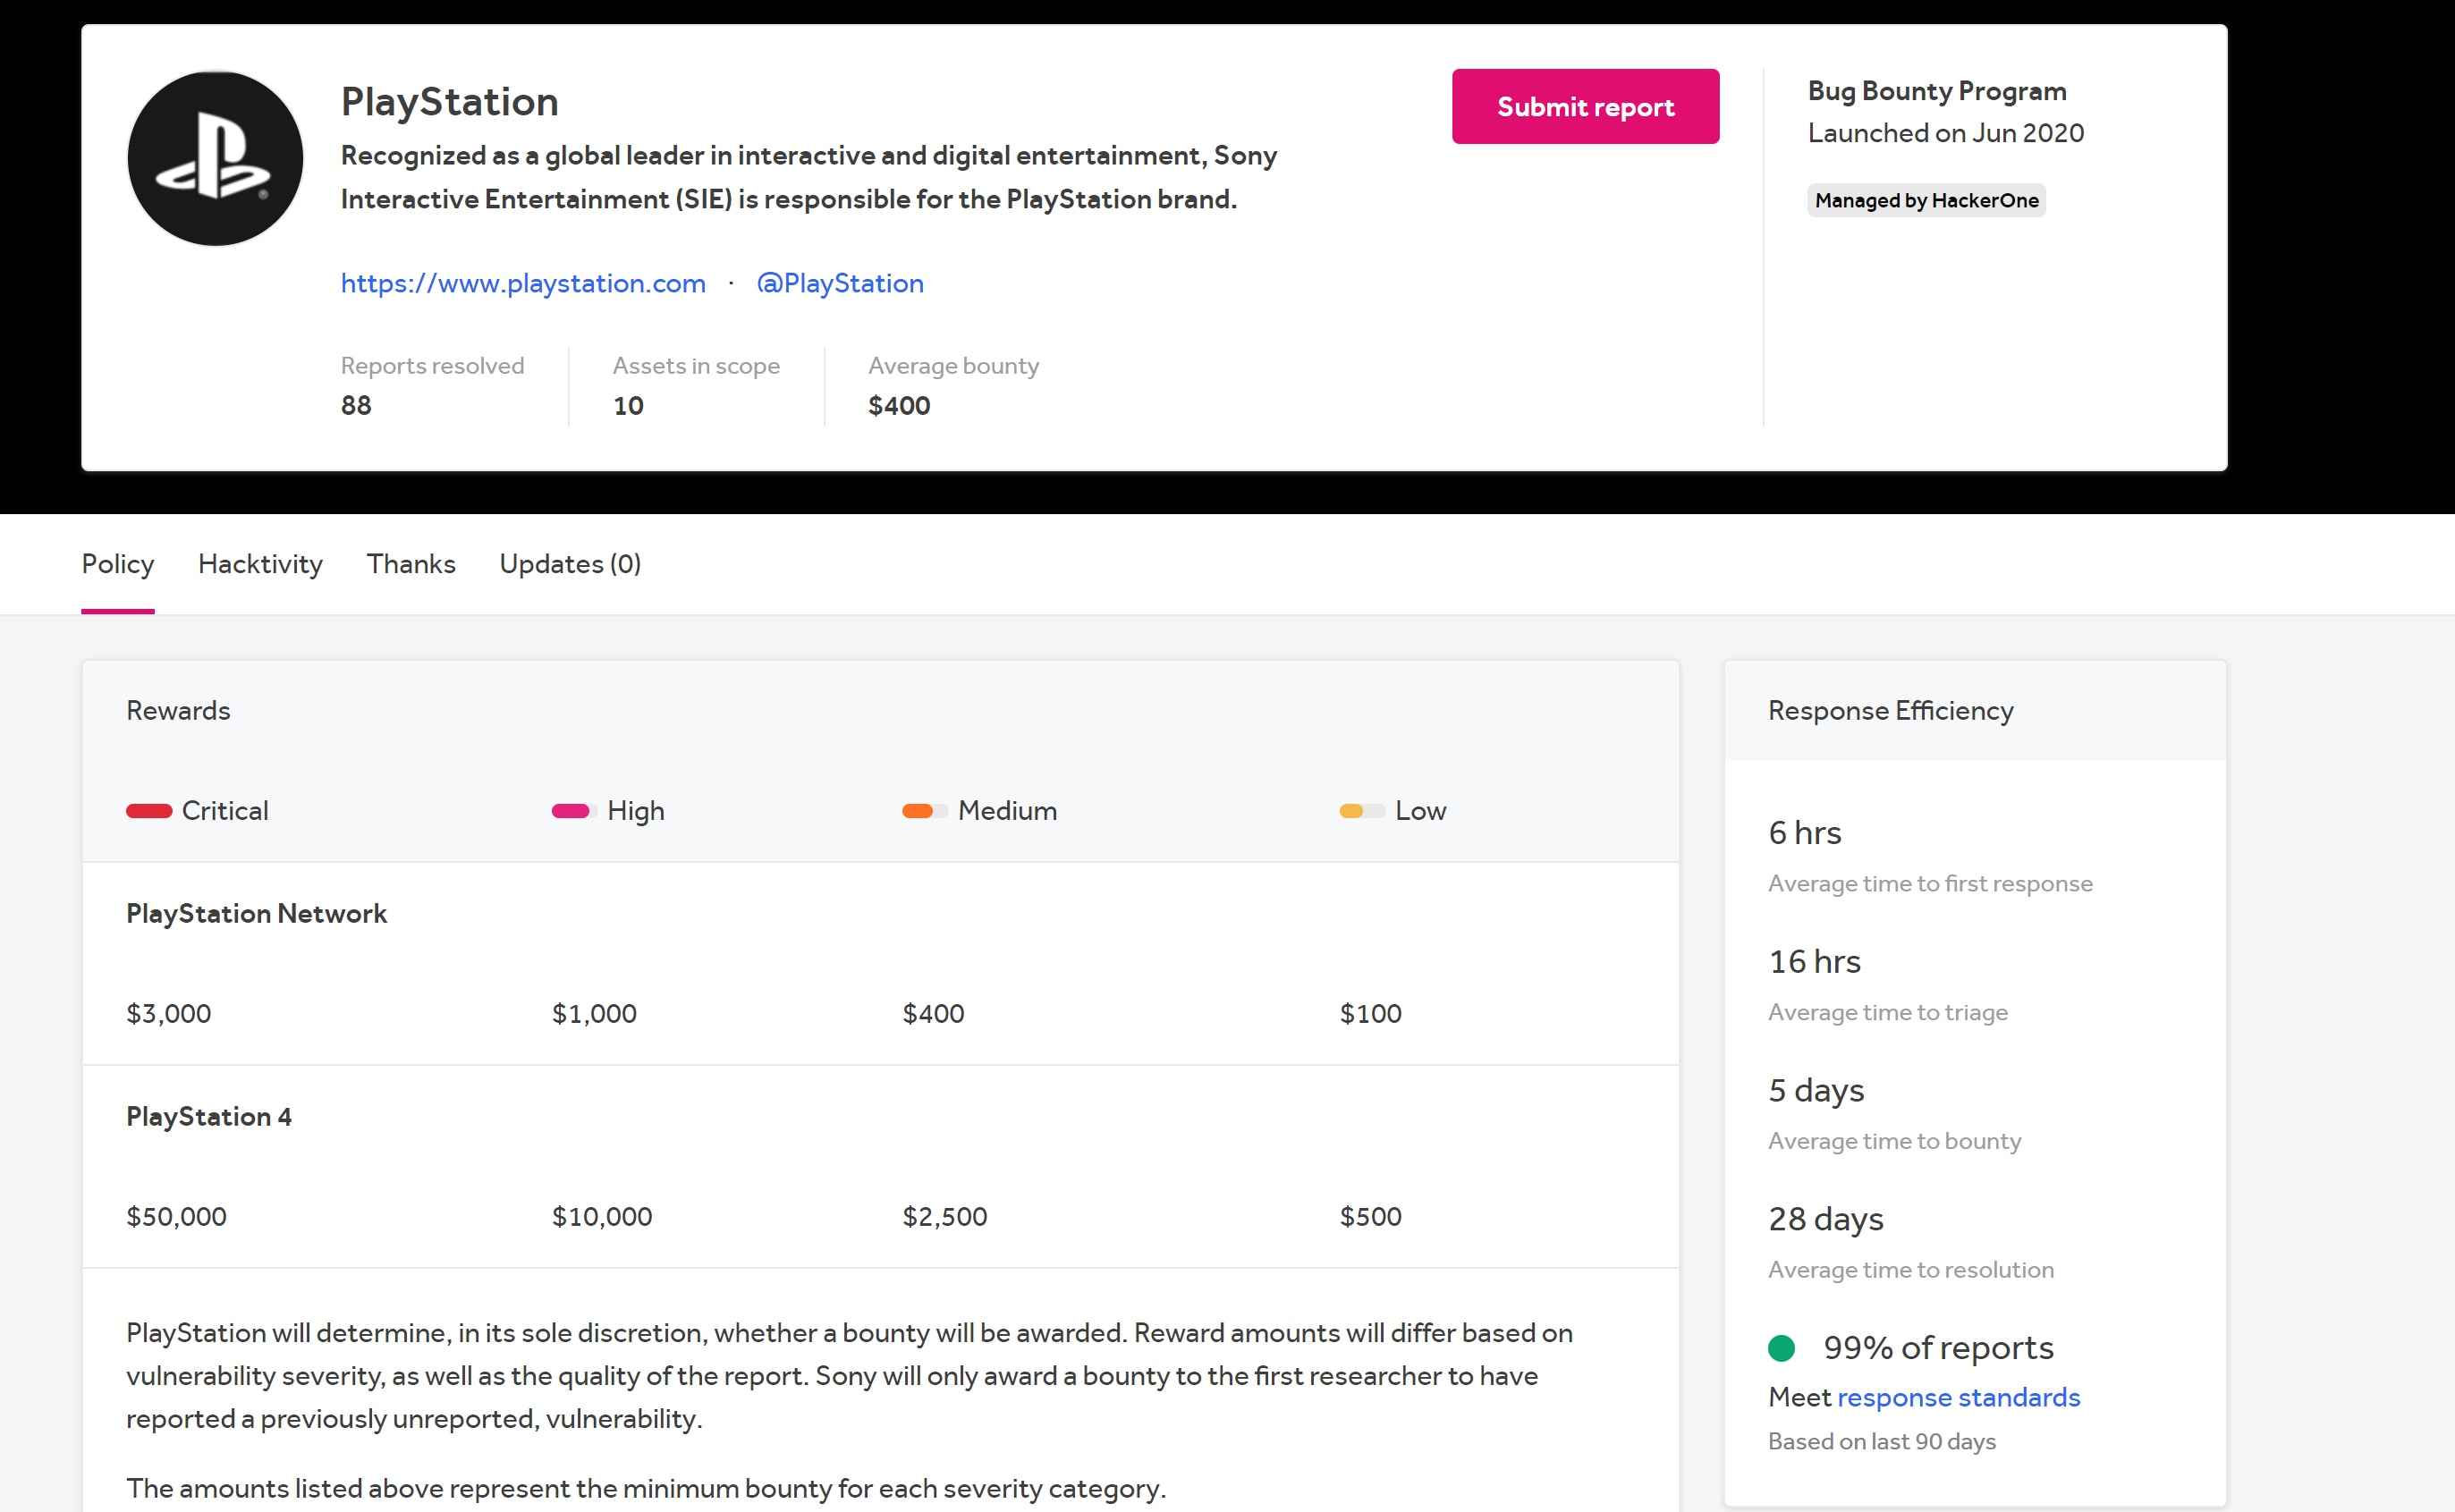The image size is (2455, 1512).
Task: Click the Average bounty value $400
Action: pyautogui.click(x=899, y=406)
